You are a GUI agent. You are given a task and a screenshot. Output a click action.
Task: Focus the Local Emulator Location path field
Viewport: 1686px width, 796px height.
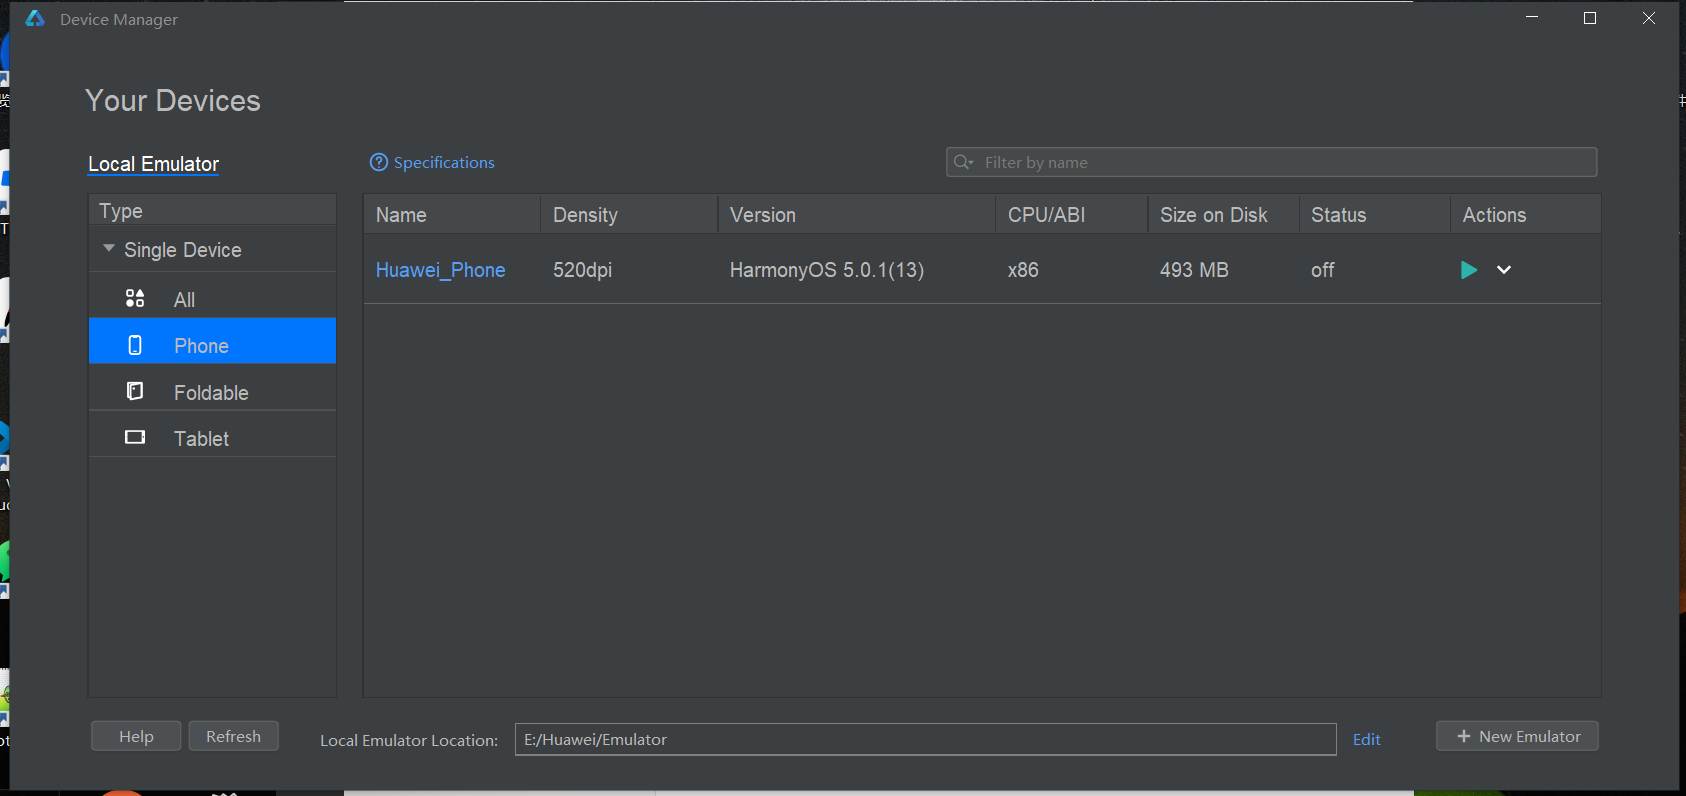pos(925,739)
